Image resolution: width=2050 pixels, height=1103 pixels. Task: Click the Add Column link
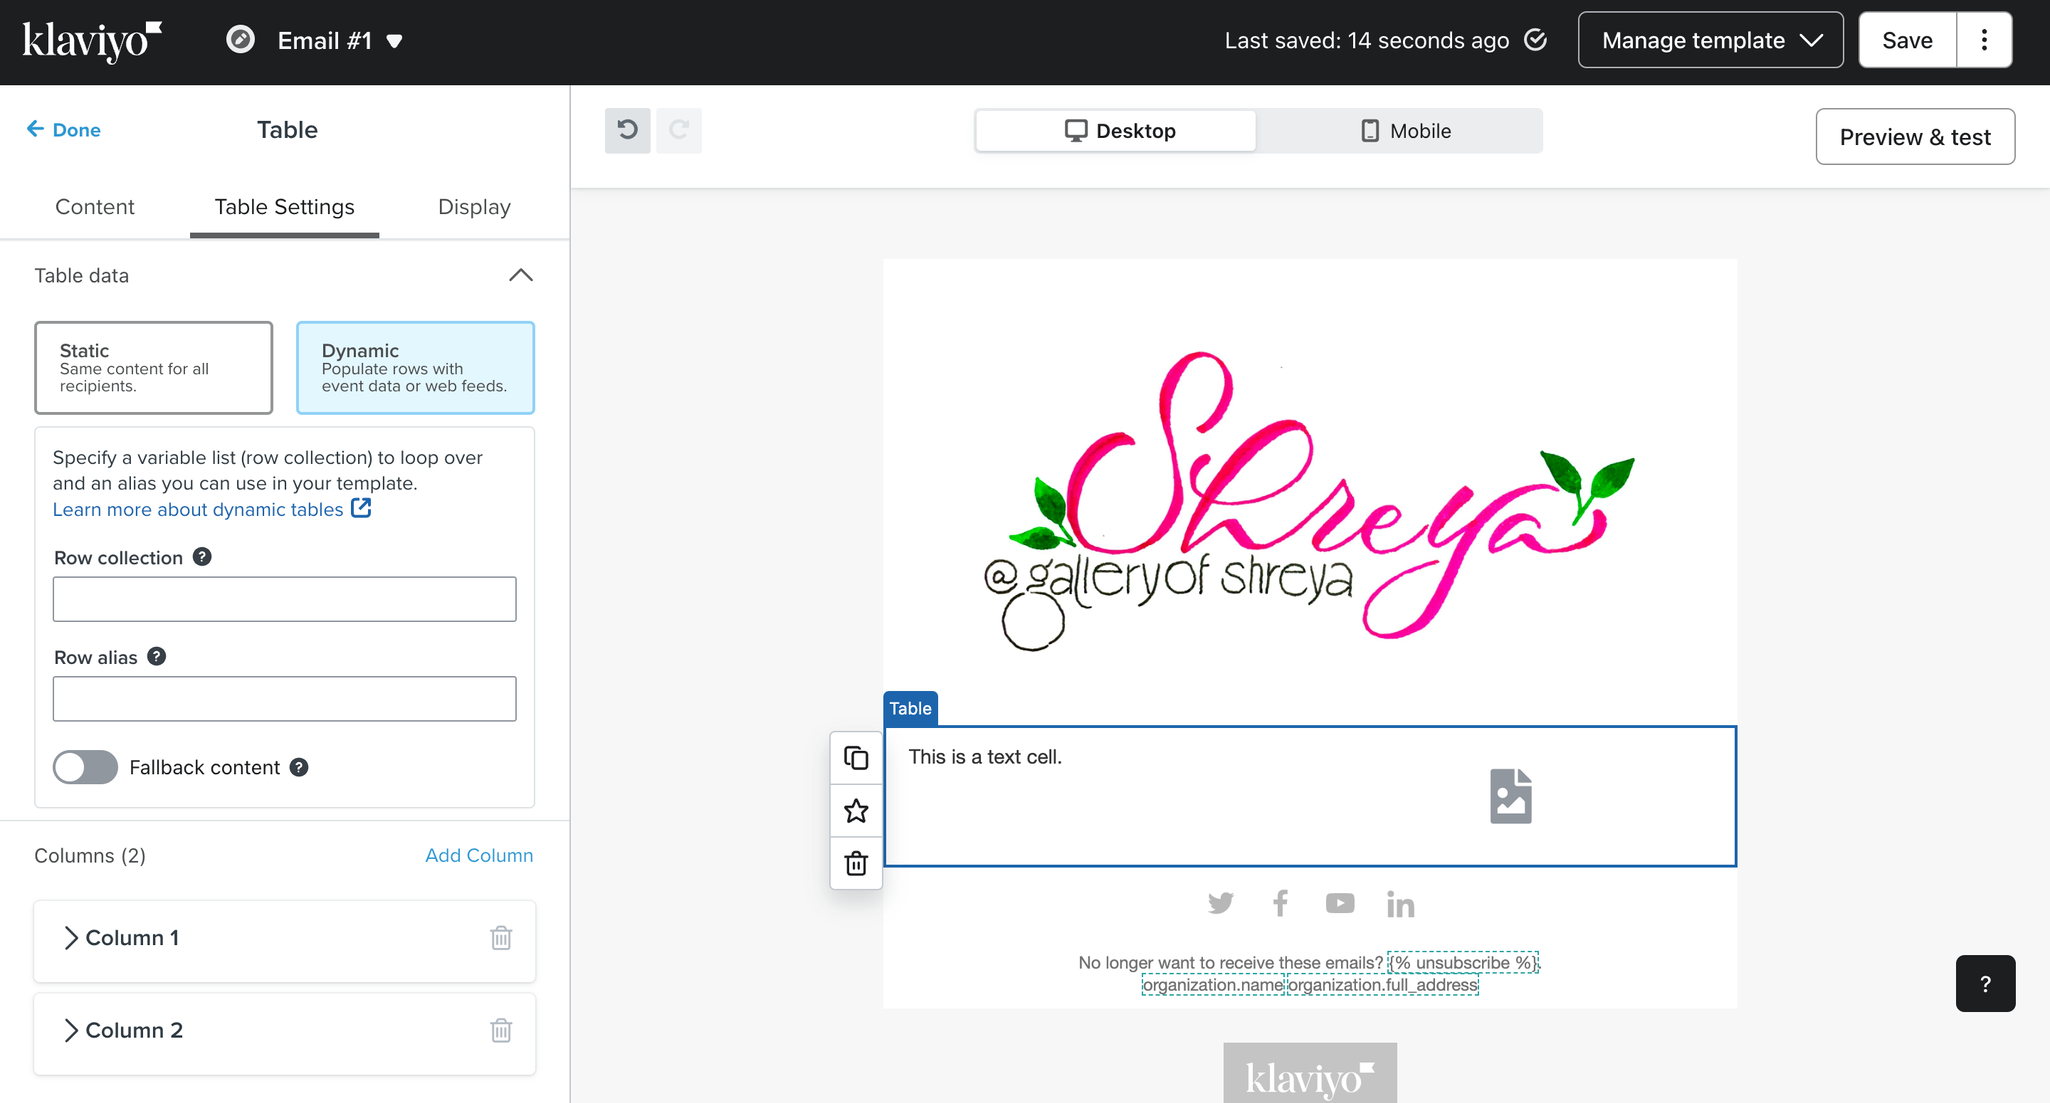pyautogui.click(x=479, y=855)
